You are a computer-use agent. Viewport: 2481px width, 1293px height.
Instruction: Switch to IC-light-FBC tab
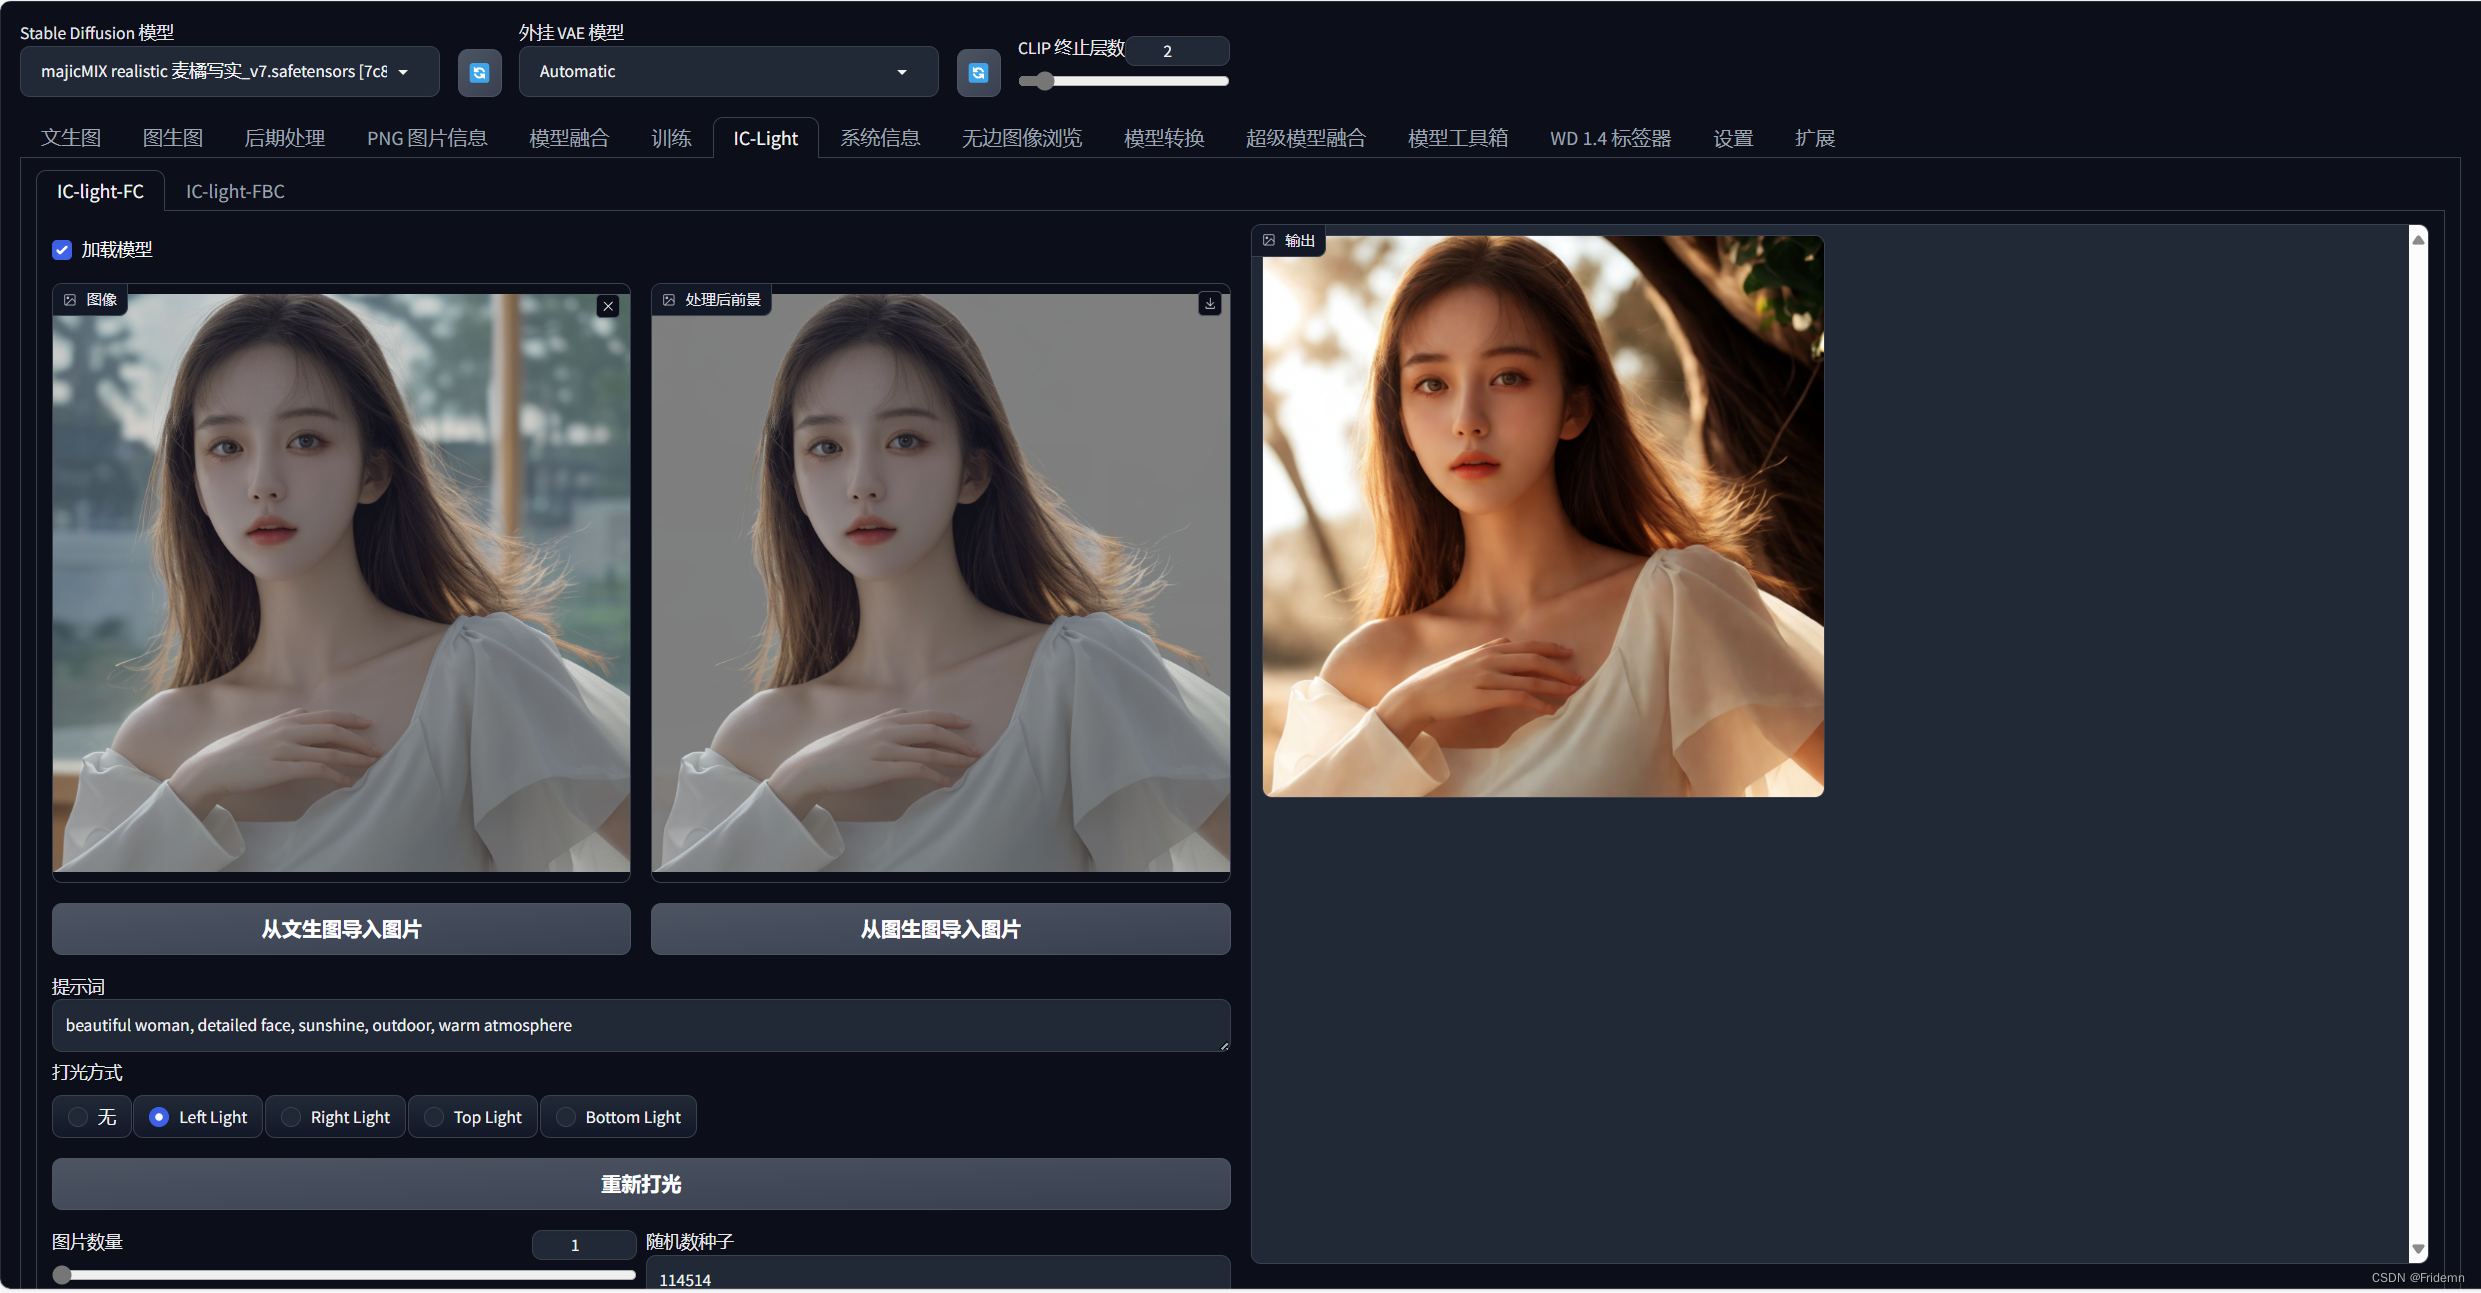[236, 192]
